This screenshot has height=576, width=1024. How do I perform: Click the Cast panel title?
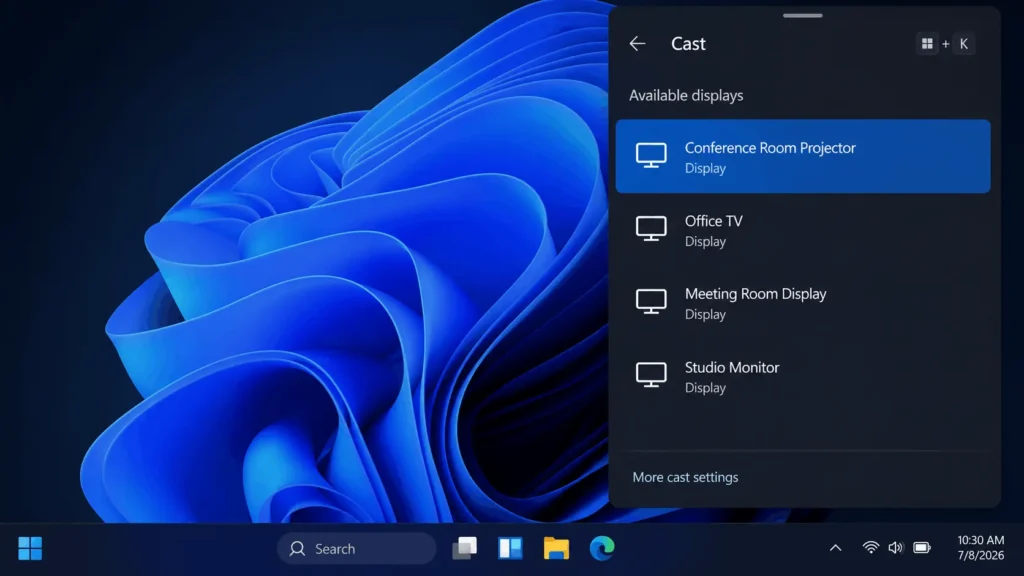click(x=688, y=44)
